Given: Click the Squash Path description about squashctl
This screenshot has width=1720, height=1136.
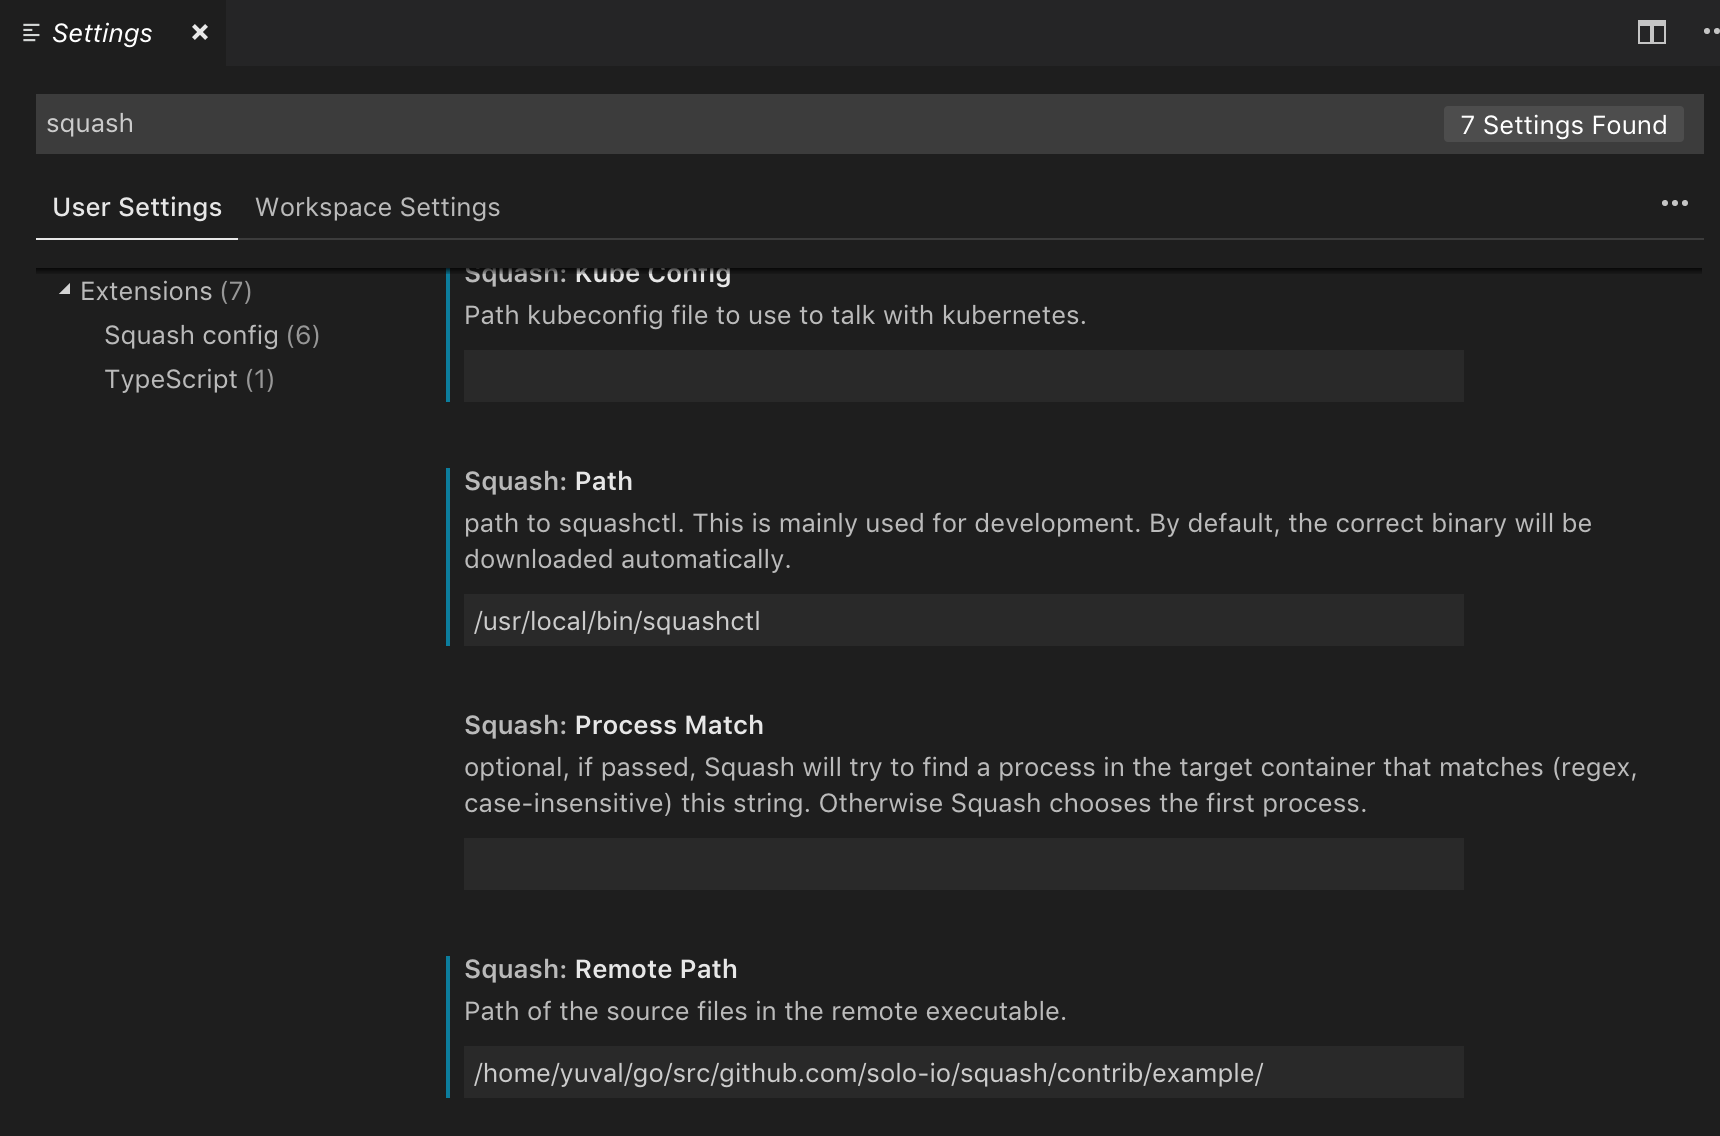Looking at the screenshot, I should click(x=1028, y=541).
